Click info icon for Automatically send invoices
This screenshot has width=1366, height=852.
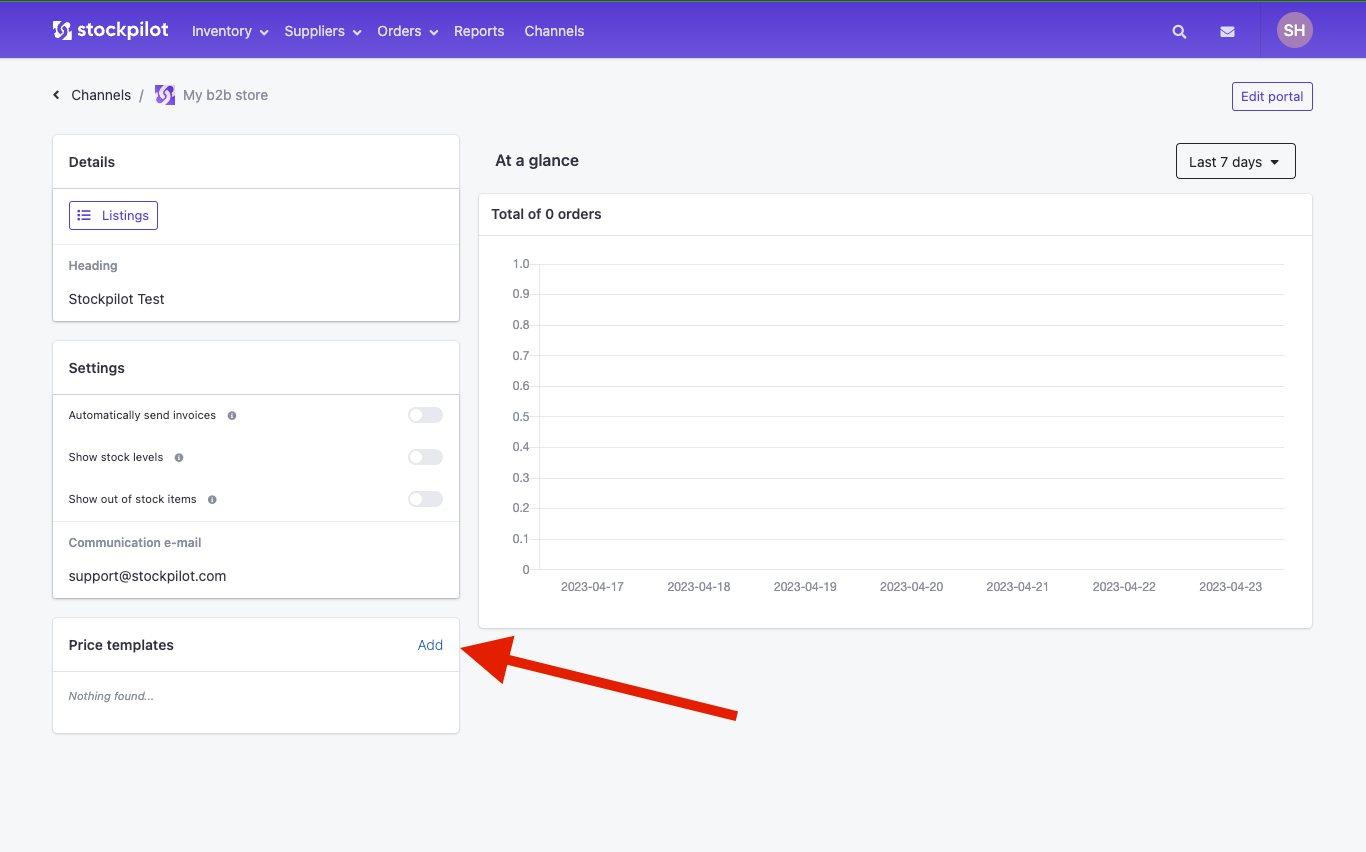[x=232, y=415]
